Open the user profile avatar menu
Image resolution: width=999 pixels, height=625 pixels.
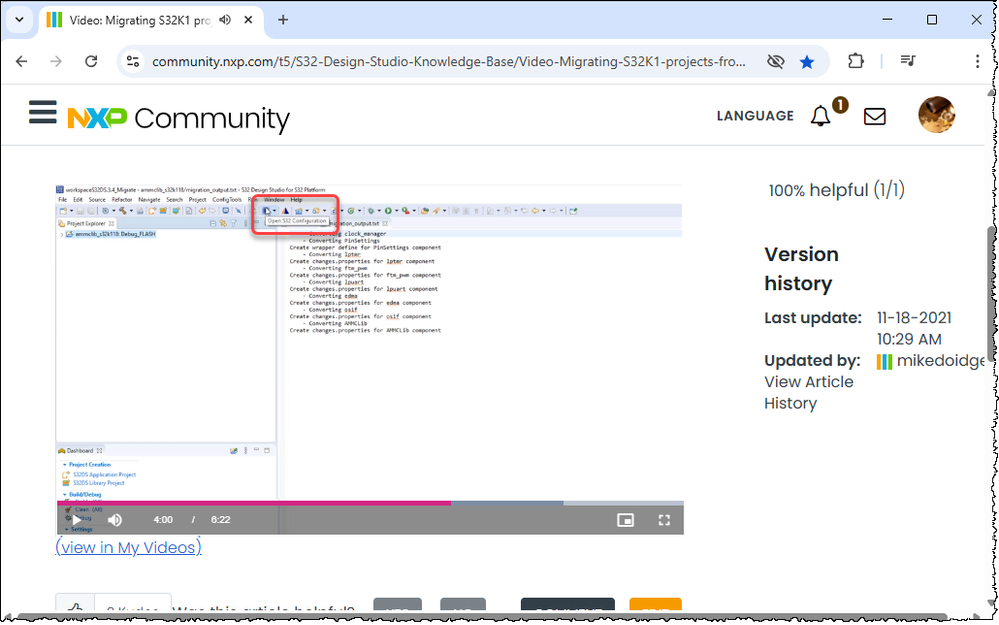coord(936,115)
